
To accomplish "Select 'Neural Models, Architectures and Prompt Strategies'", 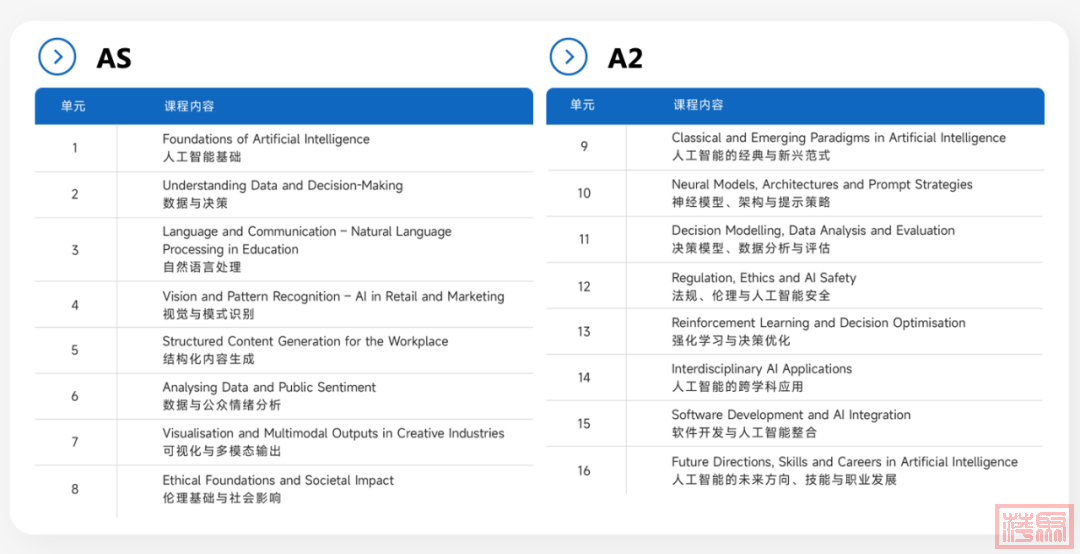I will click(822, 185).
